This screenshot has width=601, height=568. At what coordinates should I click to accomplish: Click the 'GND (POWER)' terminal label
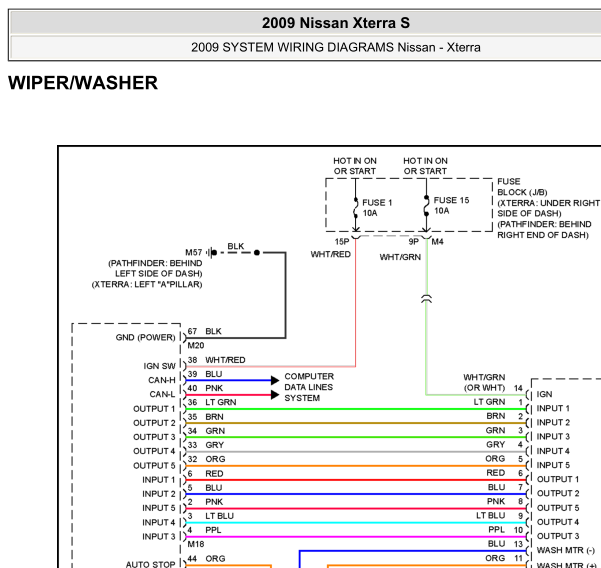coord(145,337)
